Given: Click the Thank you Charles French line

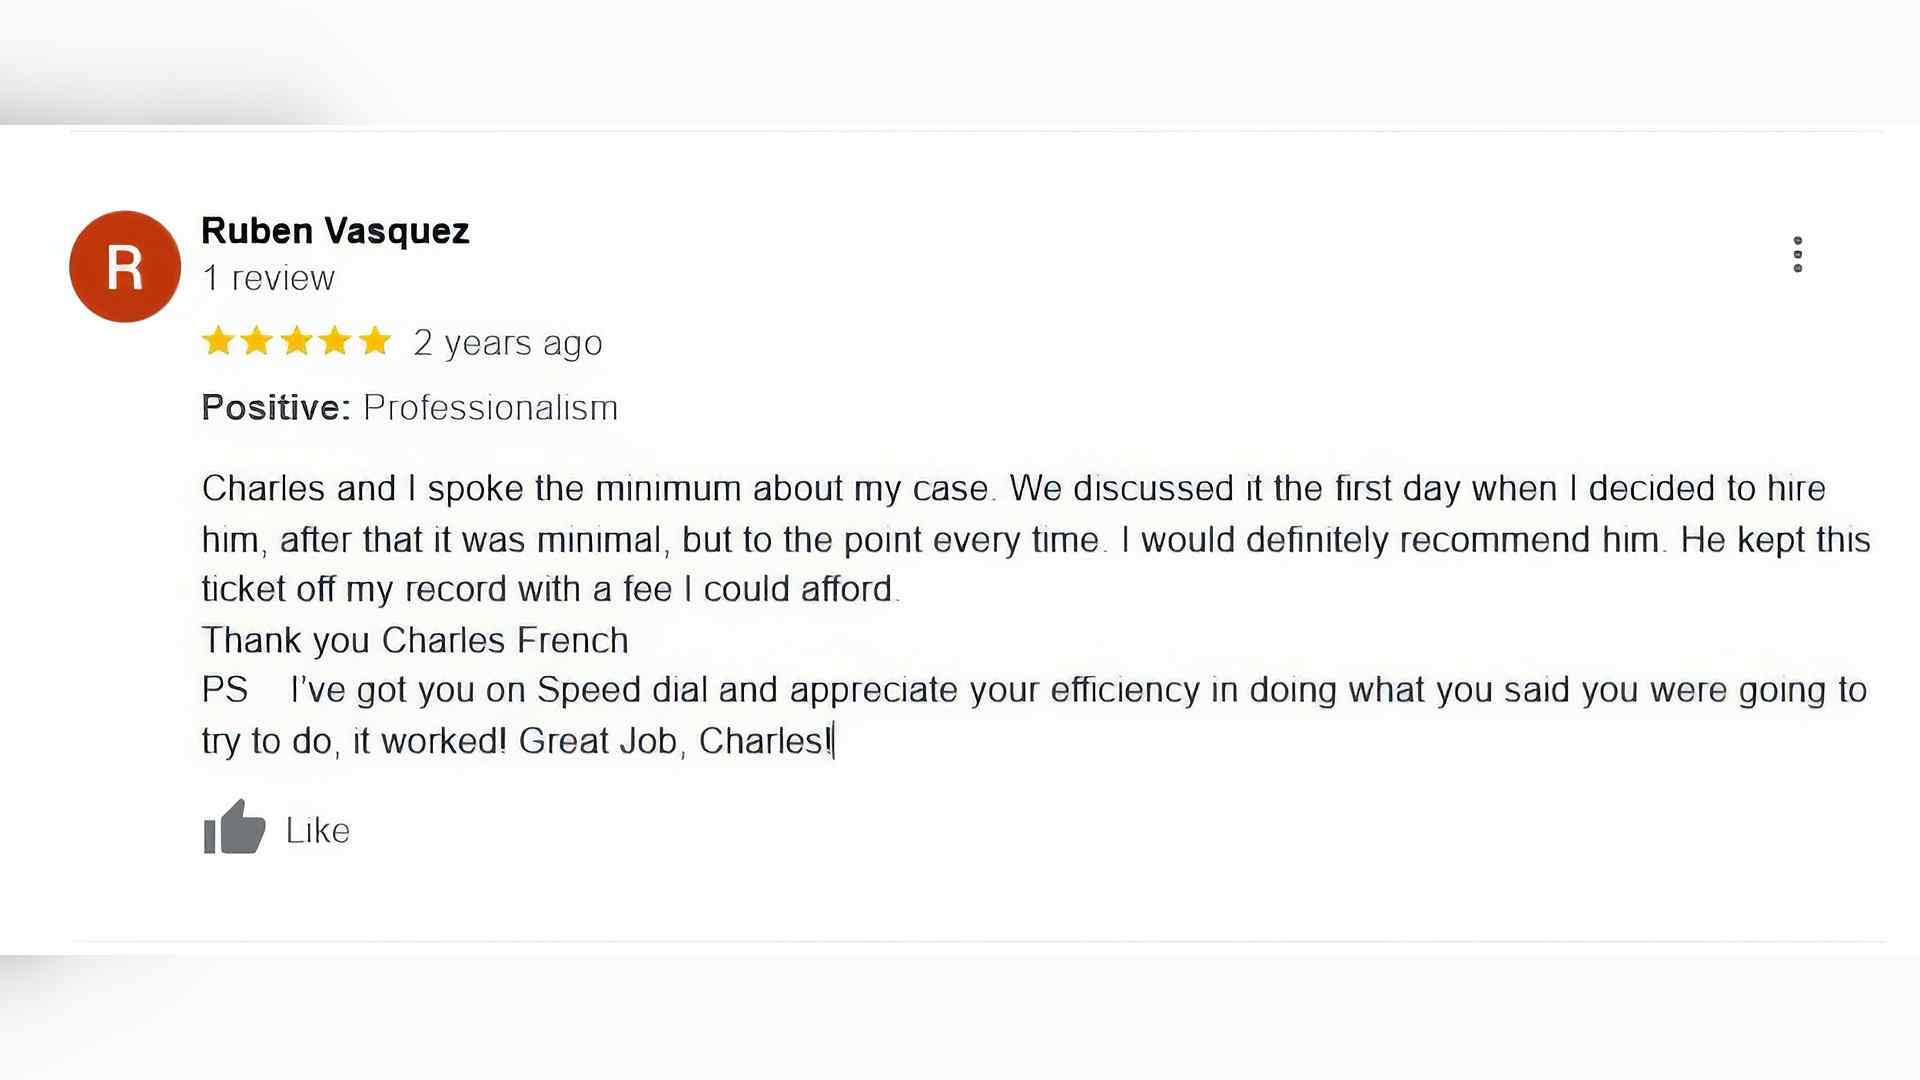Looking at the screenshot, I should tap(415, 640).
